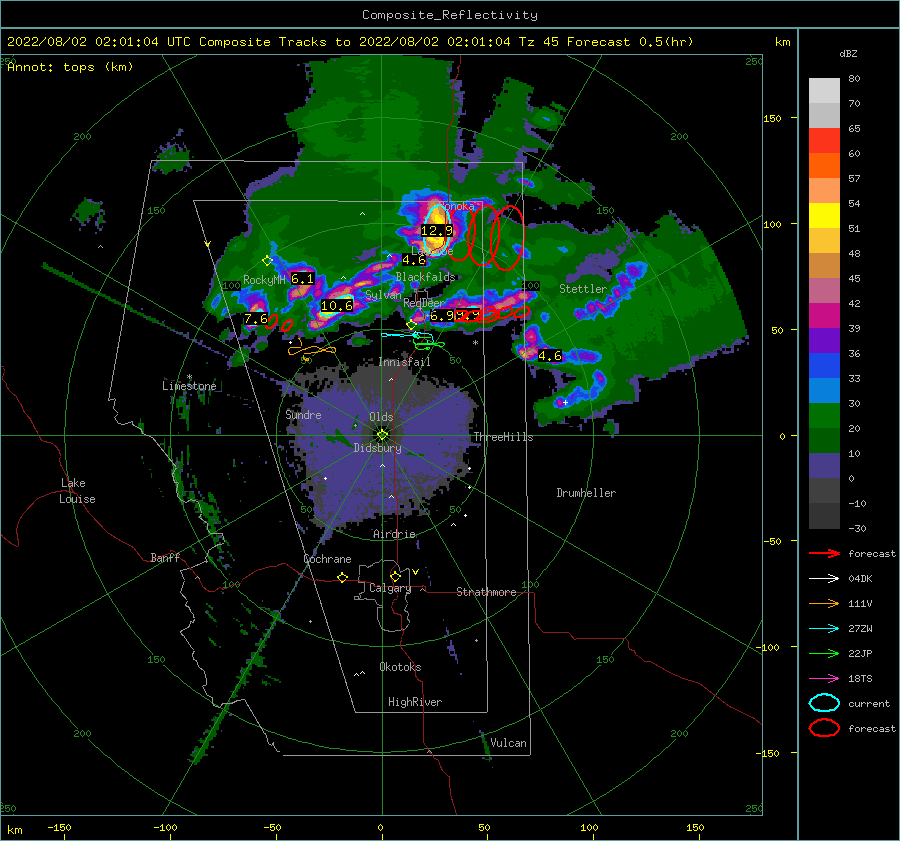Screen dimensions: 900x841
Task: Click the RockyMH label
Action: point(264,280)
